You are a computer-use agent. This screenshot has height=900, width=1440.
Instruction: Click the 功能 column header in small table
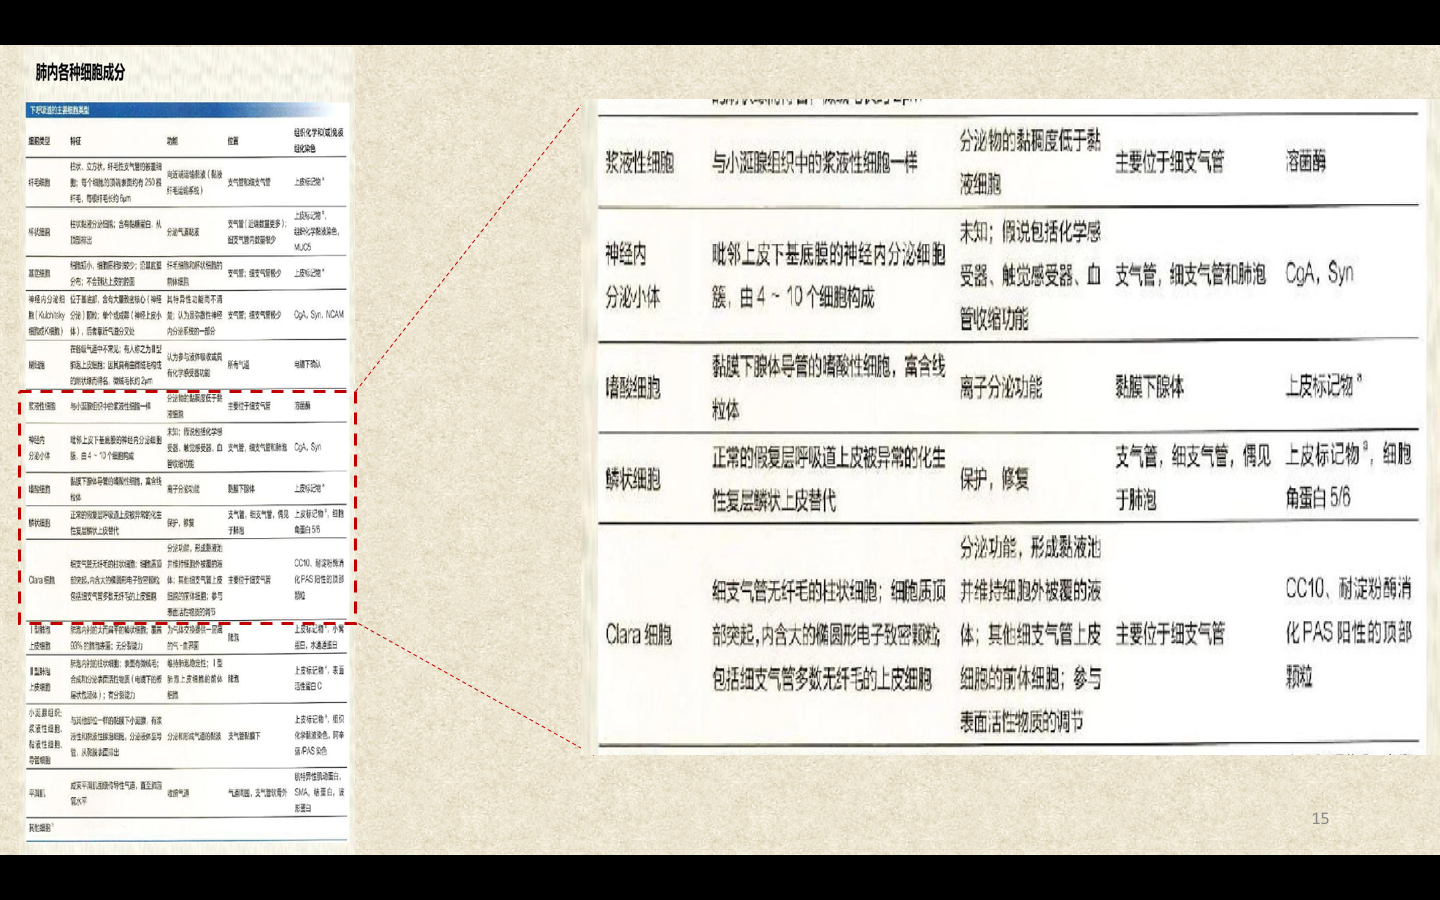[172, 141]
